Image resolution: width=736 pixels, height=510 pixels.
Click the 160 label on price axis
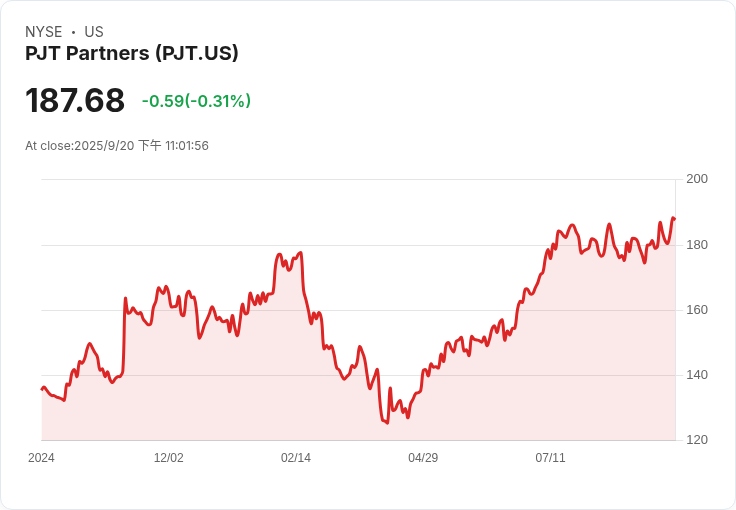tap(697, 310)
